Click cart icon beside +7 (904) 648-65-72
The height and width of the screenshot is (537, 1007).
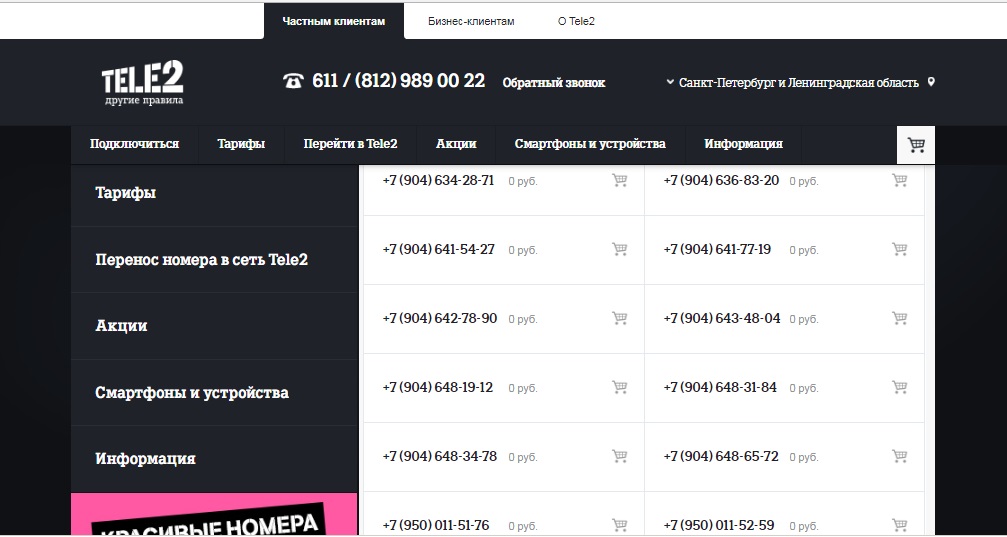pyautogui.click(x=899, y=457)
